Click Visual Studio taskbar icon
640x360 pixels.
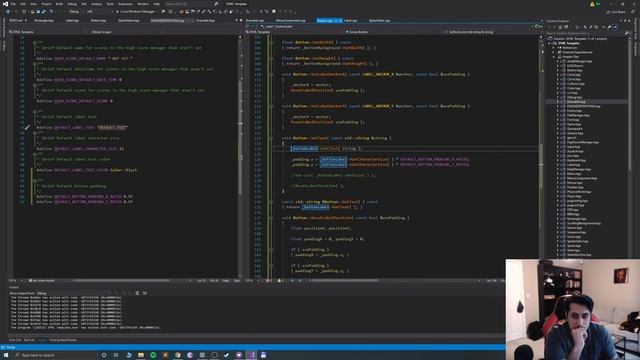251,355
